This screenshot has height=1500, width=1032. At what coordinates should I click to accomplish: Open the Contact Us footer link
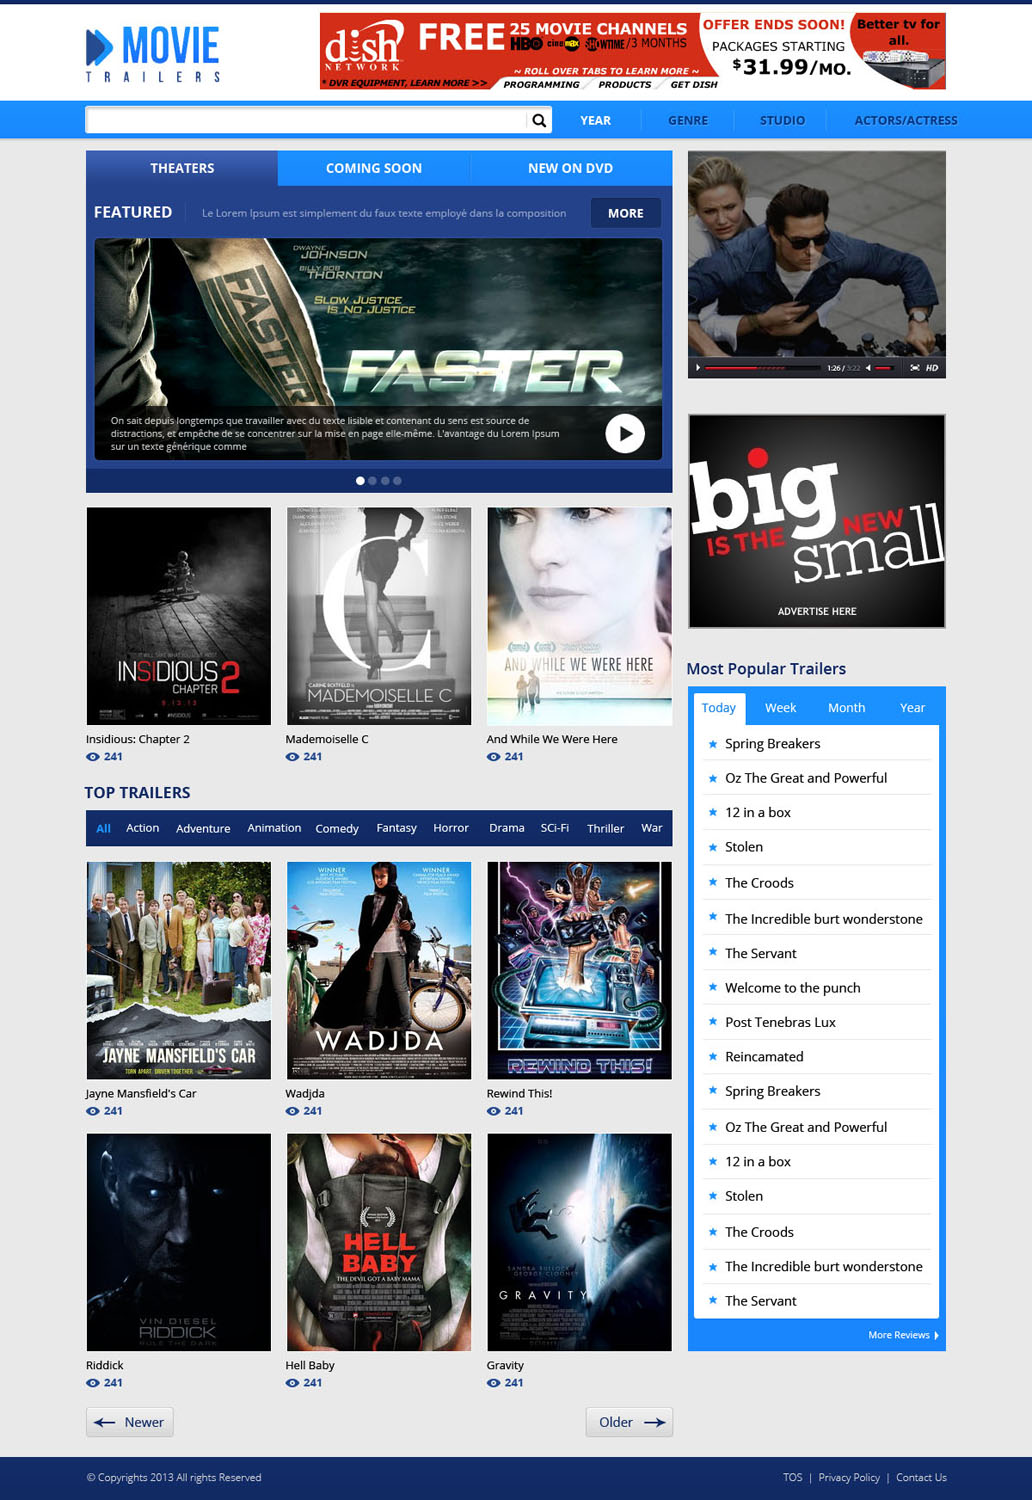coord(921,1478)
